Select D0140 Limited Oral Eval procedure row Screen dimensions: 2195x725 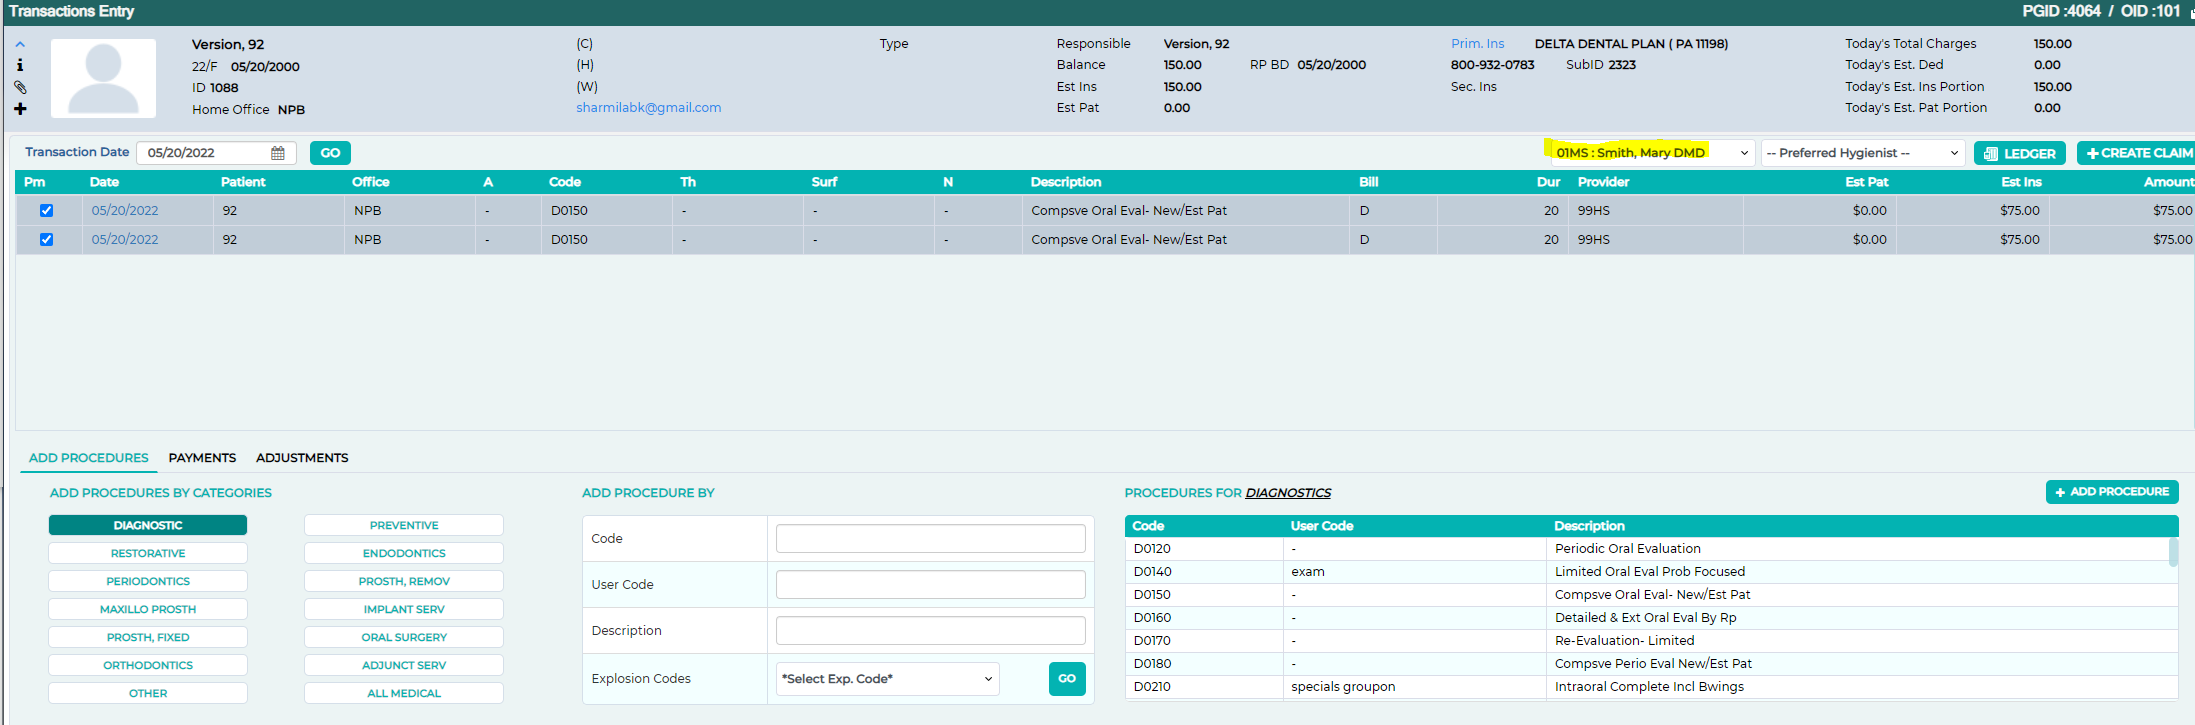point(1650,572)
